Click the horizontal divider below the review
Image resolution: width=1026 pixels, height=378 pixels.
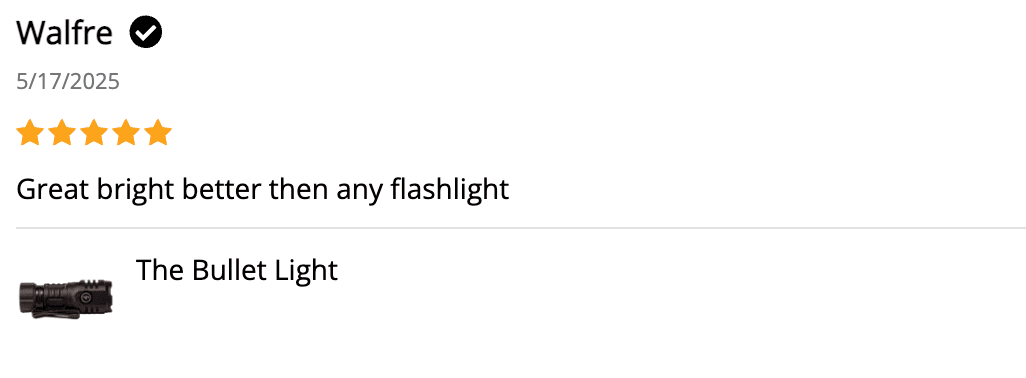click(x=521, y=228)
